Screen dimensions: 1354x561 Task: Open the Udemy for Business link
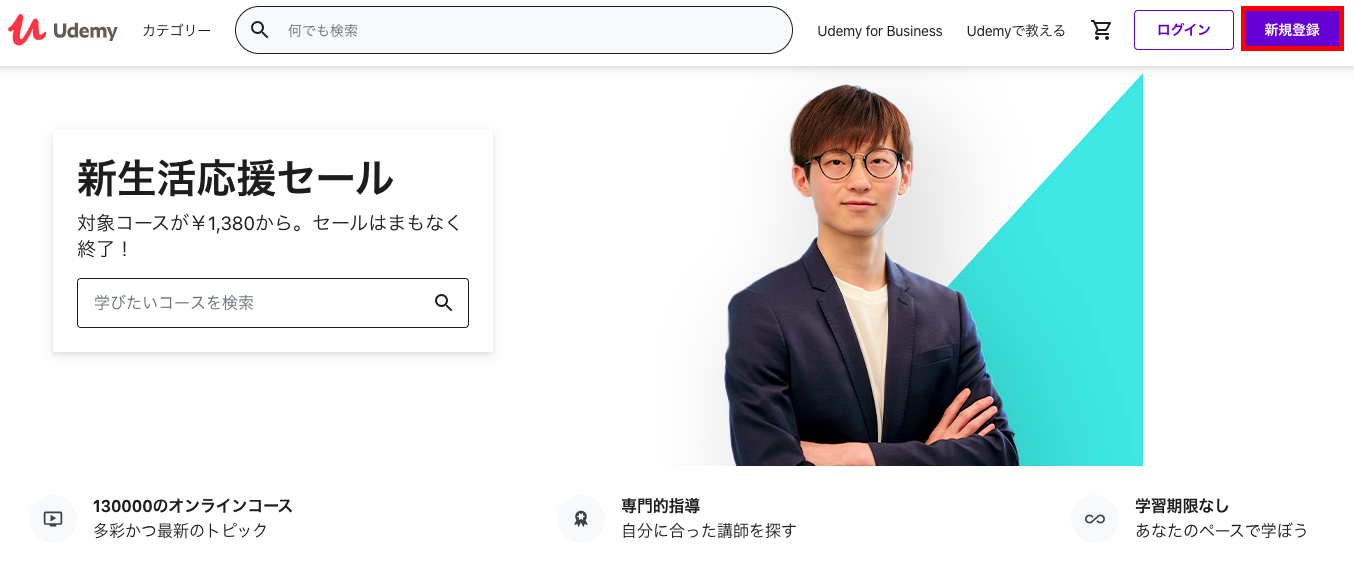pos(880,31)
